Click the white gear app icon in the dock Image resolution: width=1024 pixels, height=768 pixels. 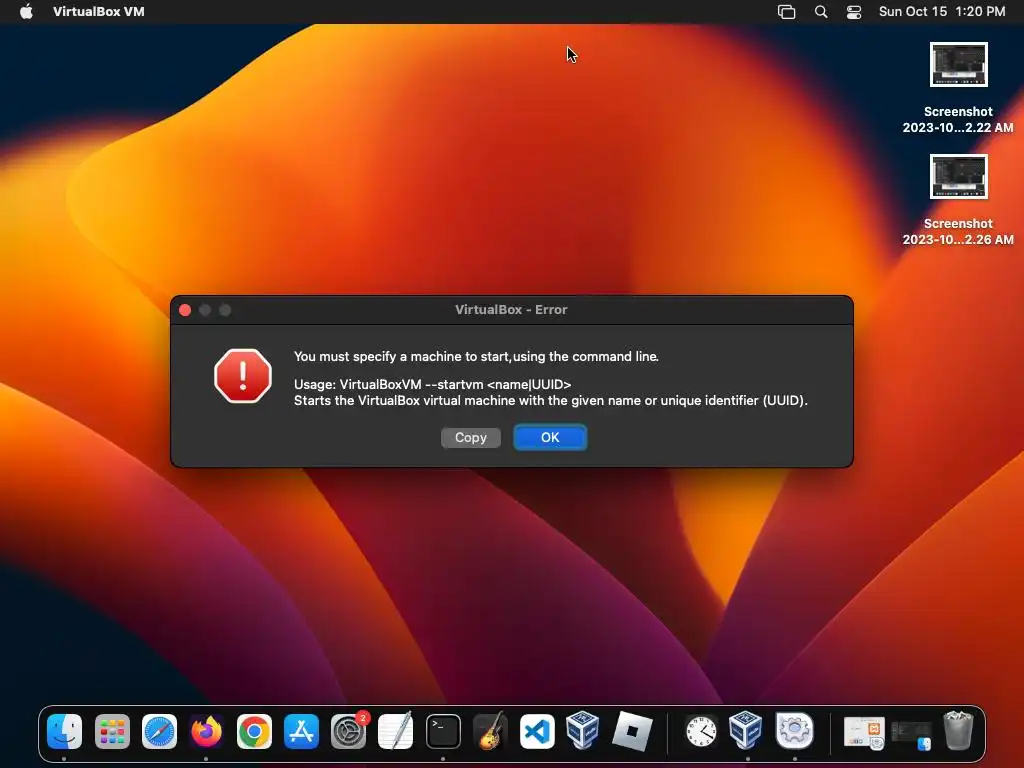pyautogui.click(x=794, y=730)
